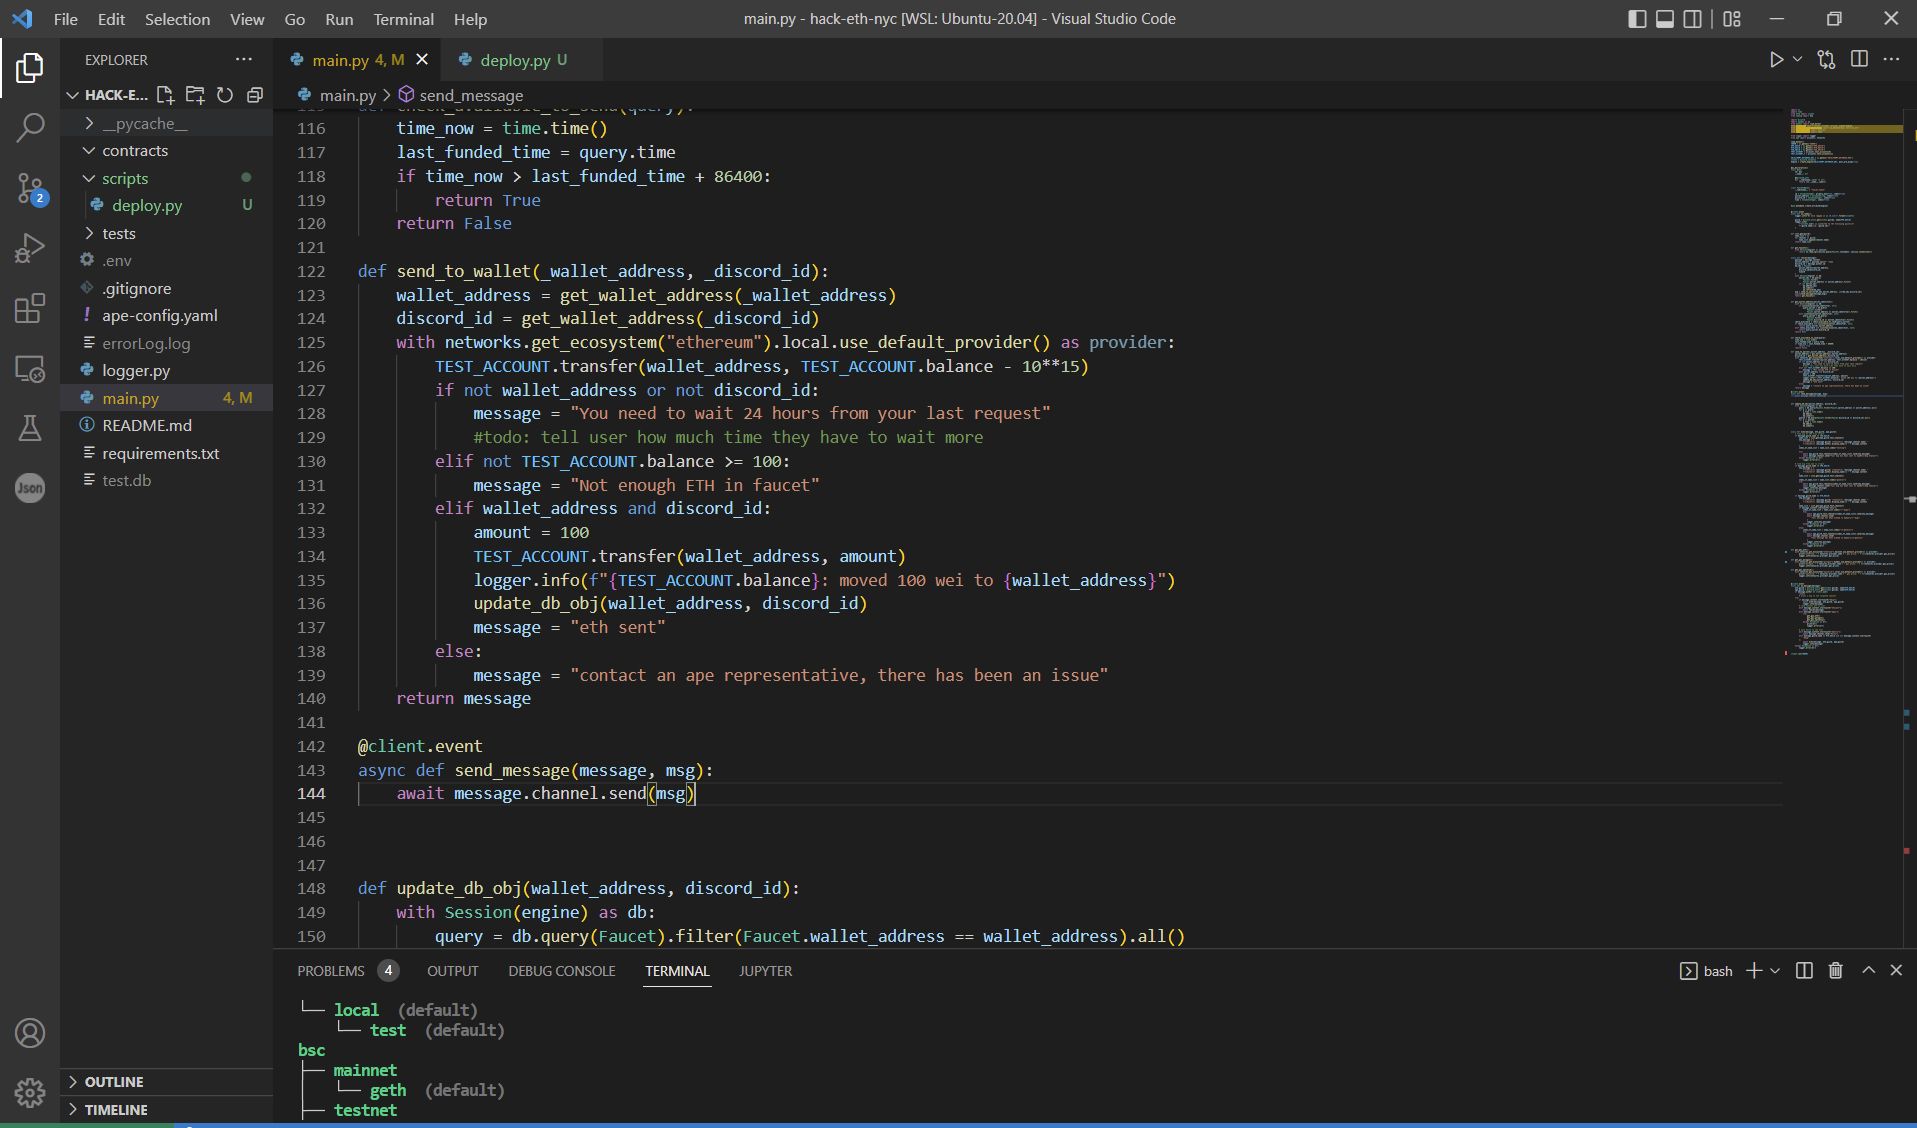Toggle primary side bar visibility
The width and height of the screenshot is (1917, 1128).
(1637, 18)
